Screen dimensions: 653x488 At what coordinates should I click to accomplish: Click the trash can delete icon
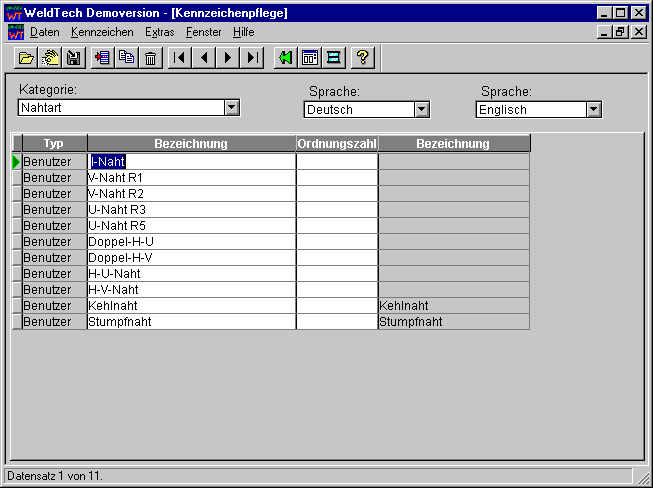point(150,58)
